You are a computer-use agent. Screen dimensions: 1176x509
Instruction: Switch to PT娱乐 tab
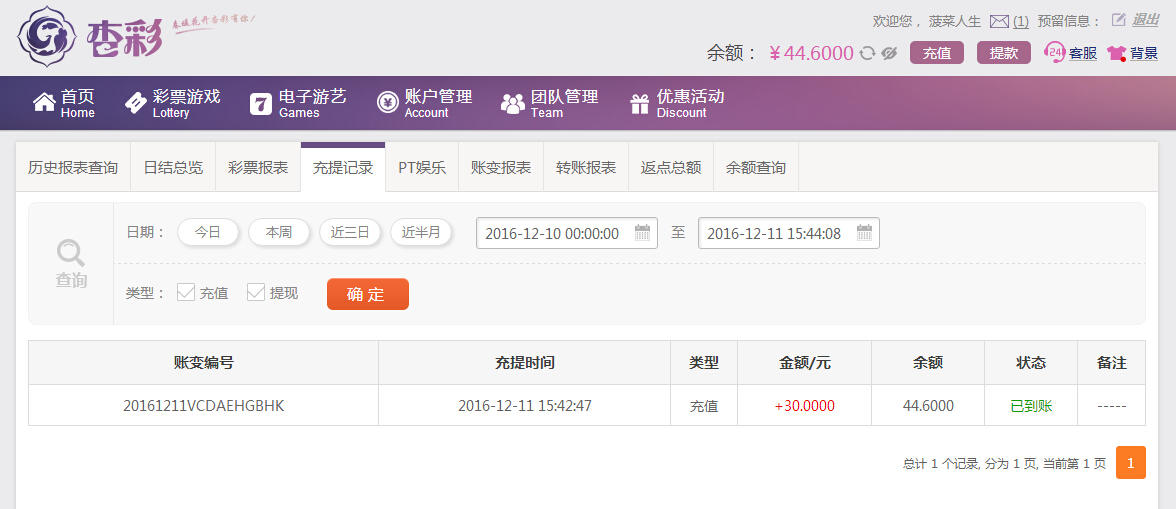[422, 167]
